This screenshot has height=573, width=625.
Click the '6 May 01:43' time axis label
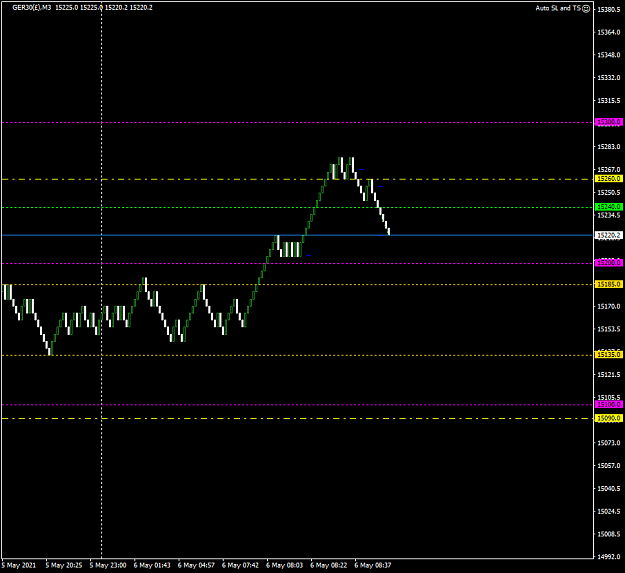pos(152,565)
